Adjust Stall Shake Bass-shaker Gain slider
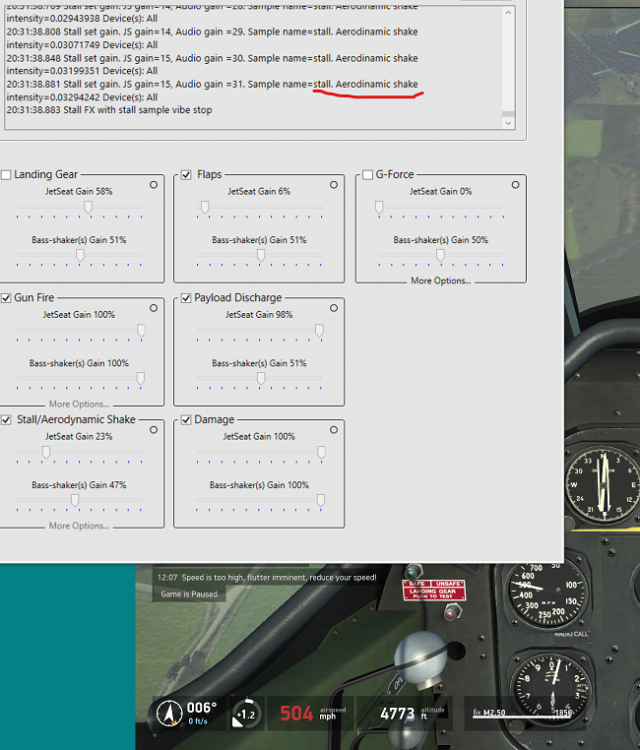This screenshot has height=750, width=640. 75,500
